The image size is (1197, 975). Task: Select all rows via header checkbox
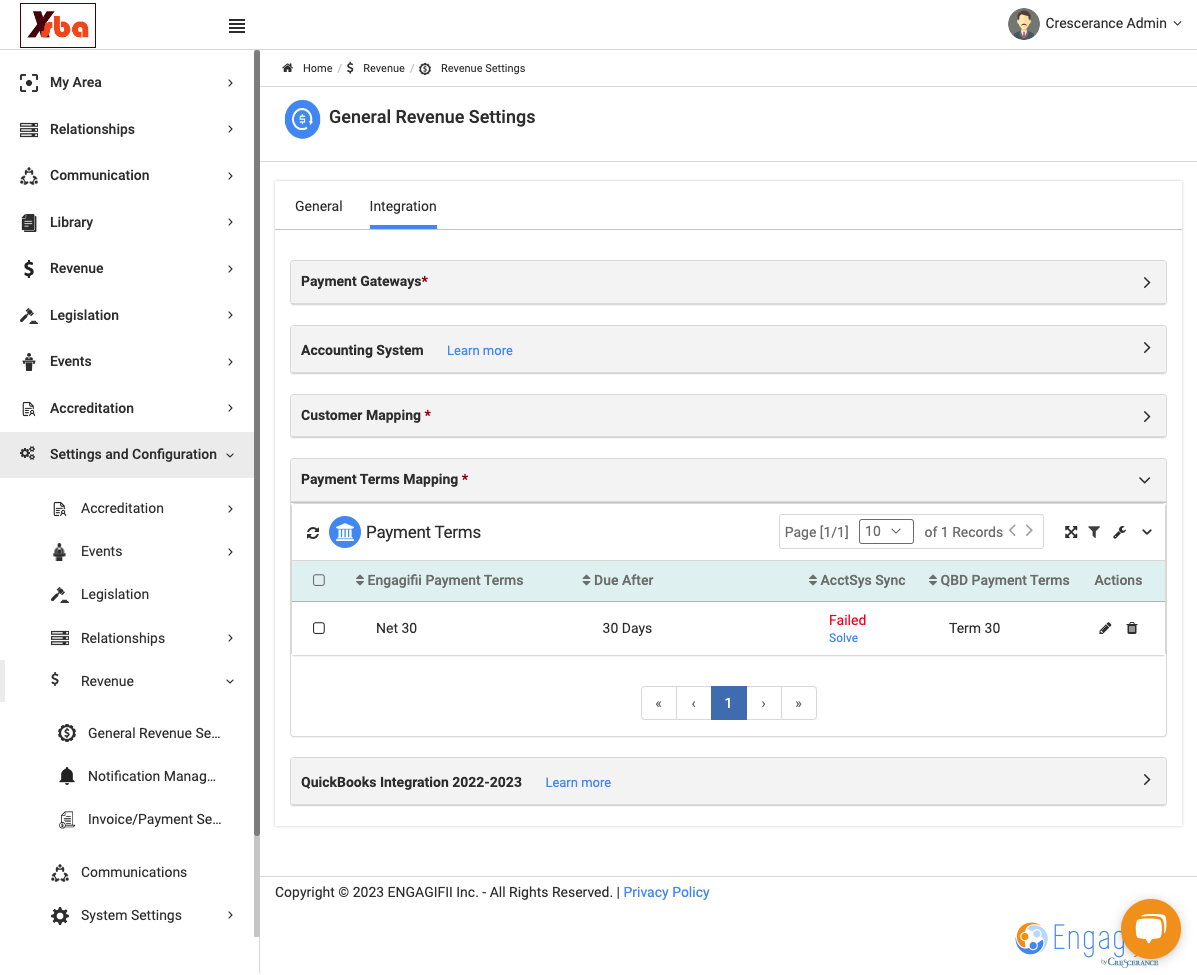tap(319, 580)
